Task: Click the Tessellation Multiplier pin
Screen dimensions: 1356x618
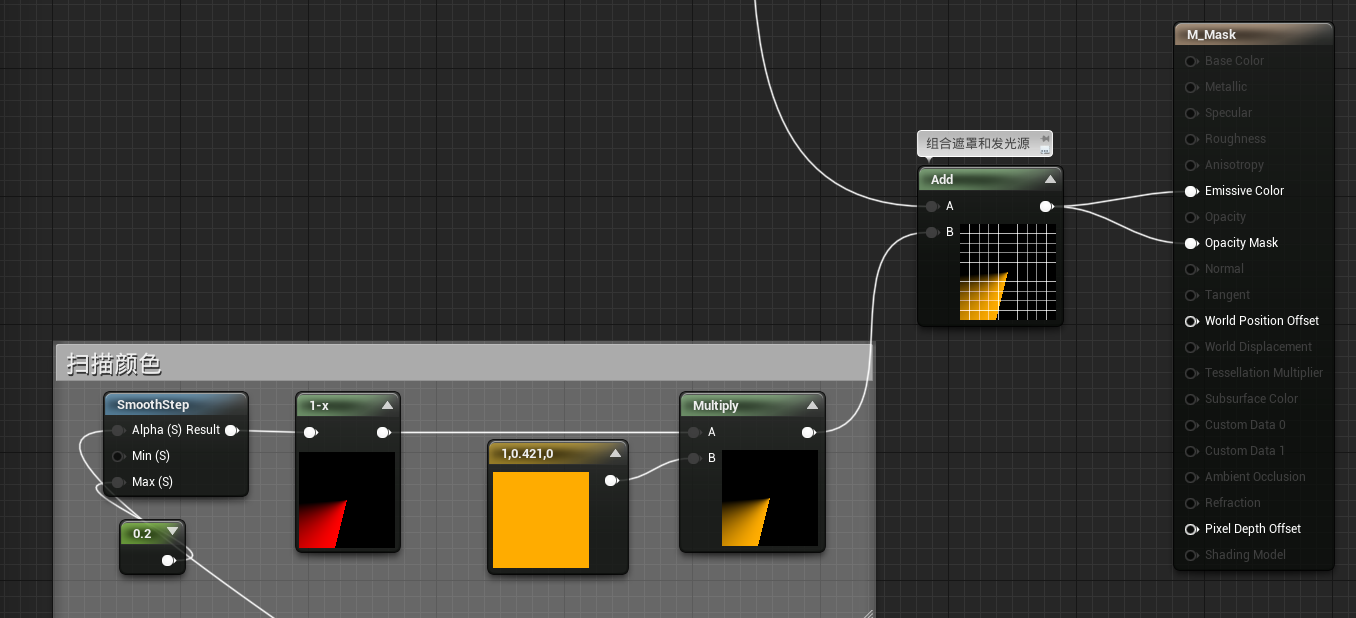Action: [1191, 373]
